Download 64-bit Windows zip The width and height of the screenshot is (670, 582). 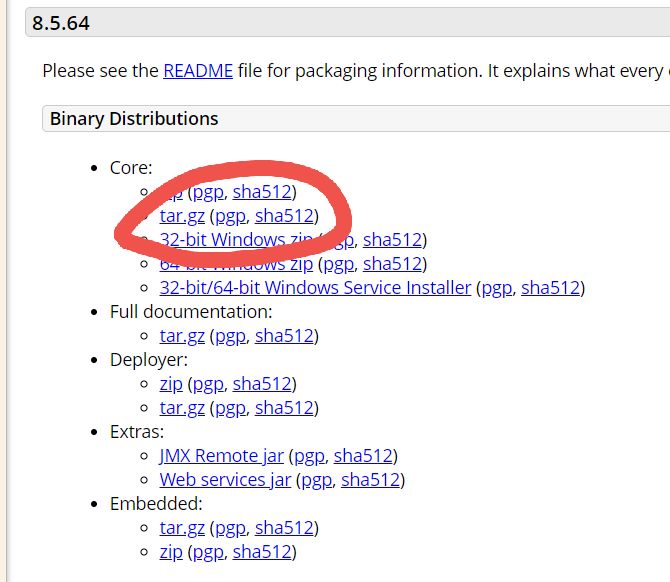(236, 264)
